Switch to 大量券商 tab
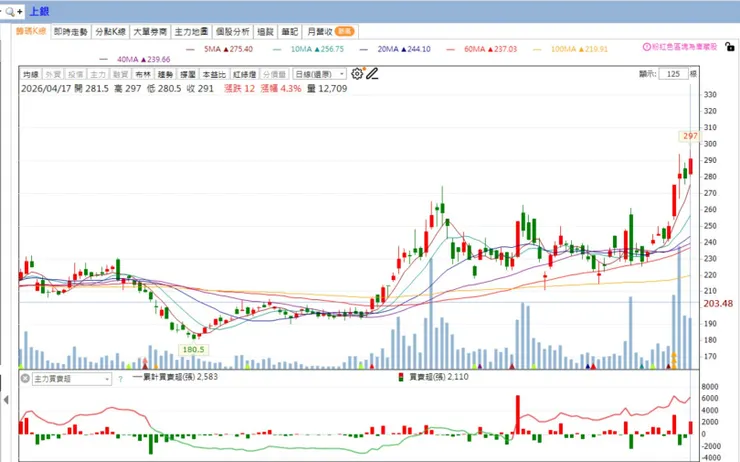Screen dimensions: 740x462 (150, 32)
